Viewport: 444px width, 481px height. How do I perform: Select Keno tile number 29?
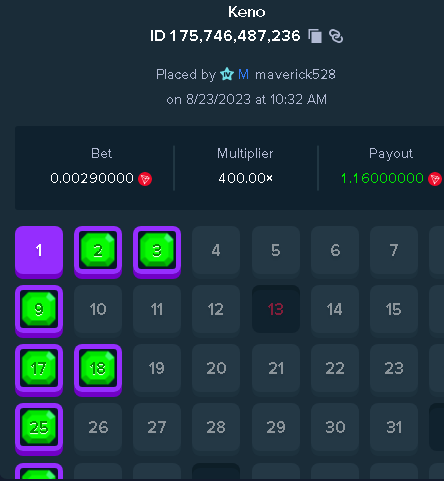pos(276,428)
